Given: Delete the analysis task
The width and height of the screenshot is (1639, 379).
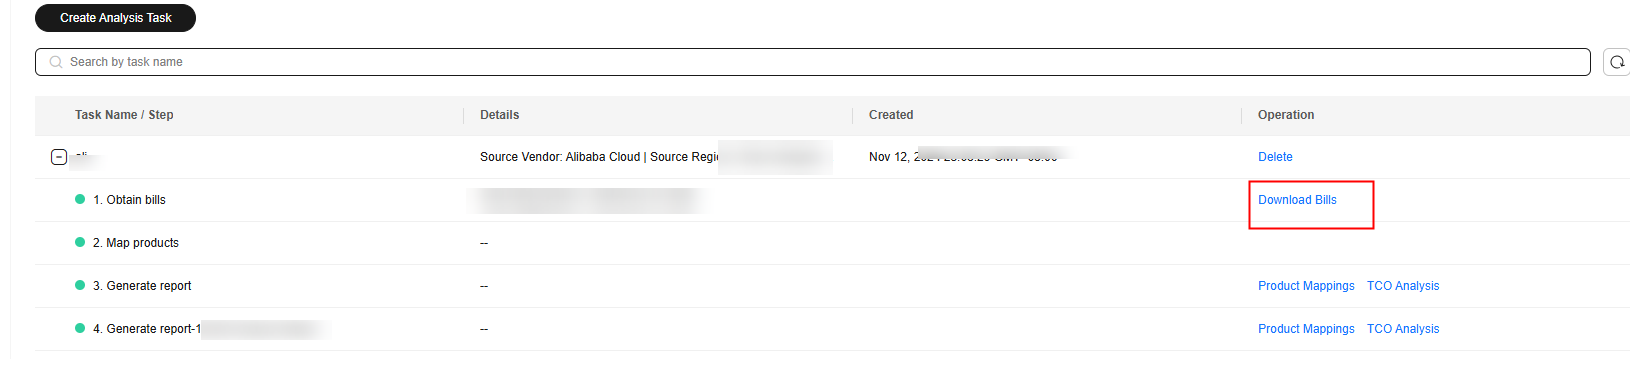Looking at the screenshot, I should pyautogui.click(x=1275, y=157).
